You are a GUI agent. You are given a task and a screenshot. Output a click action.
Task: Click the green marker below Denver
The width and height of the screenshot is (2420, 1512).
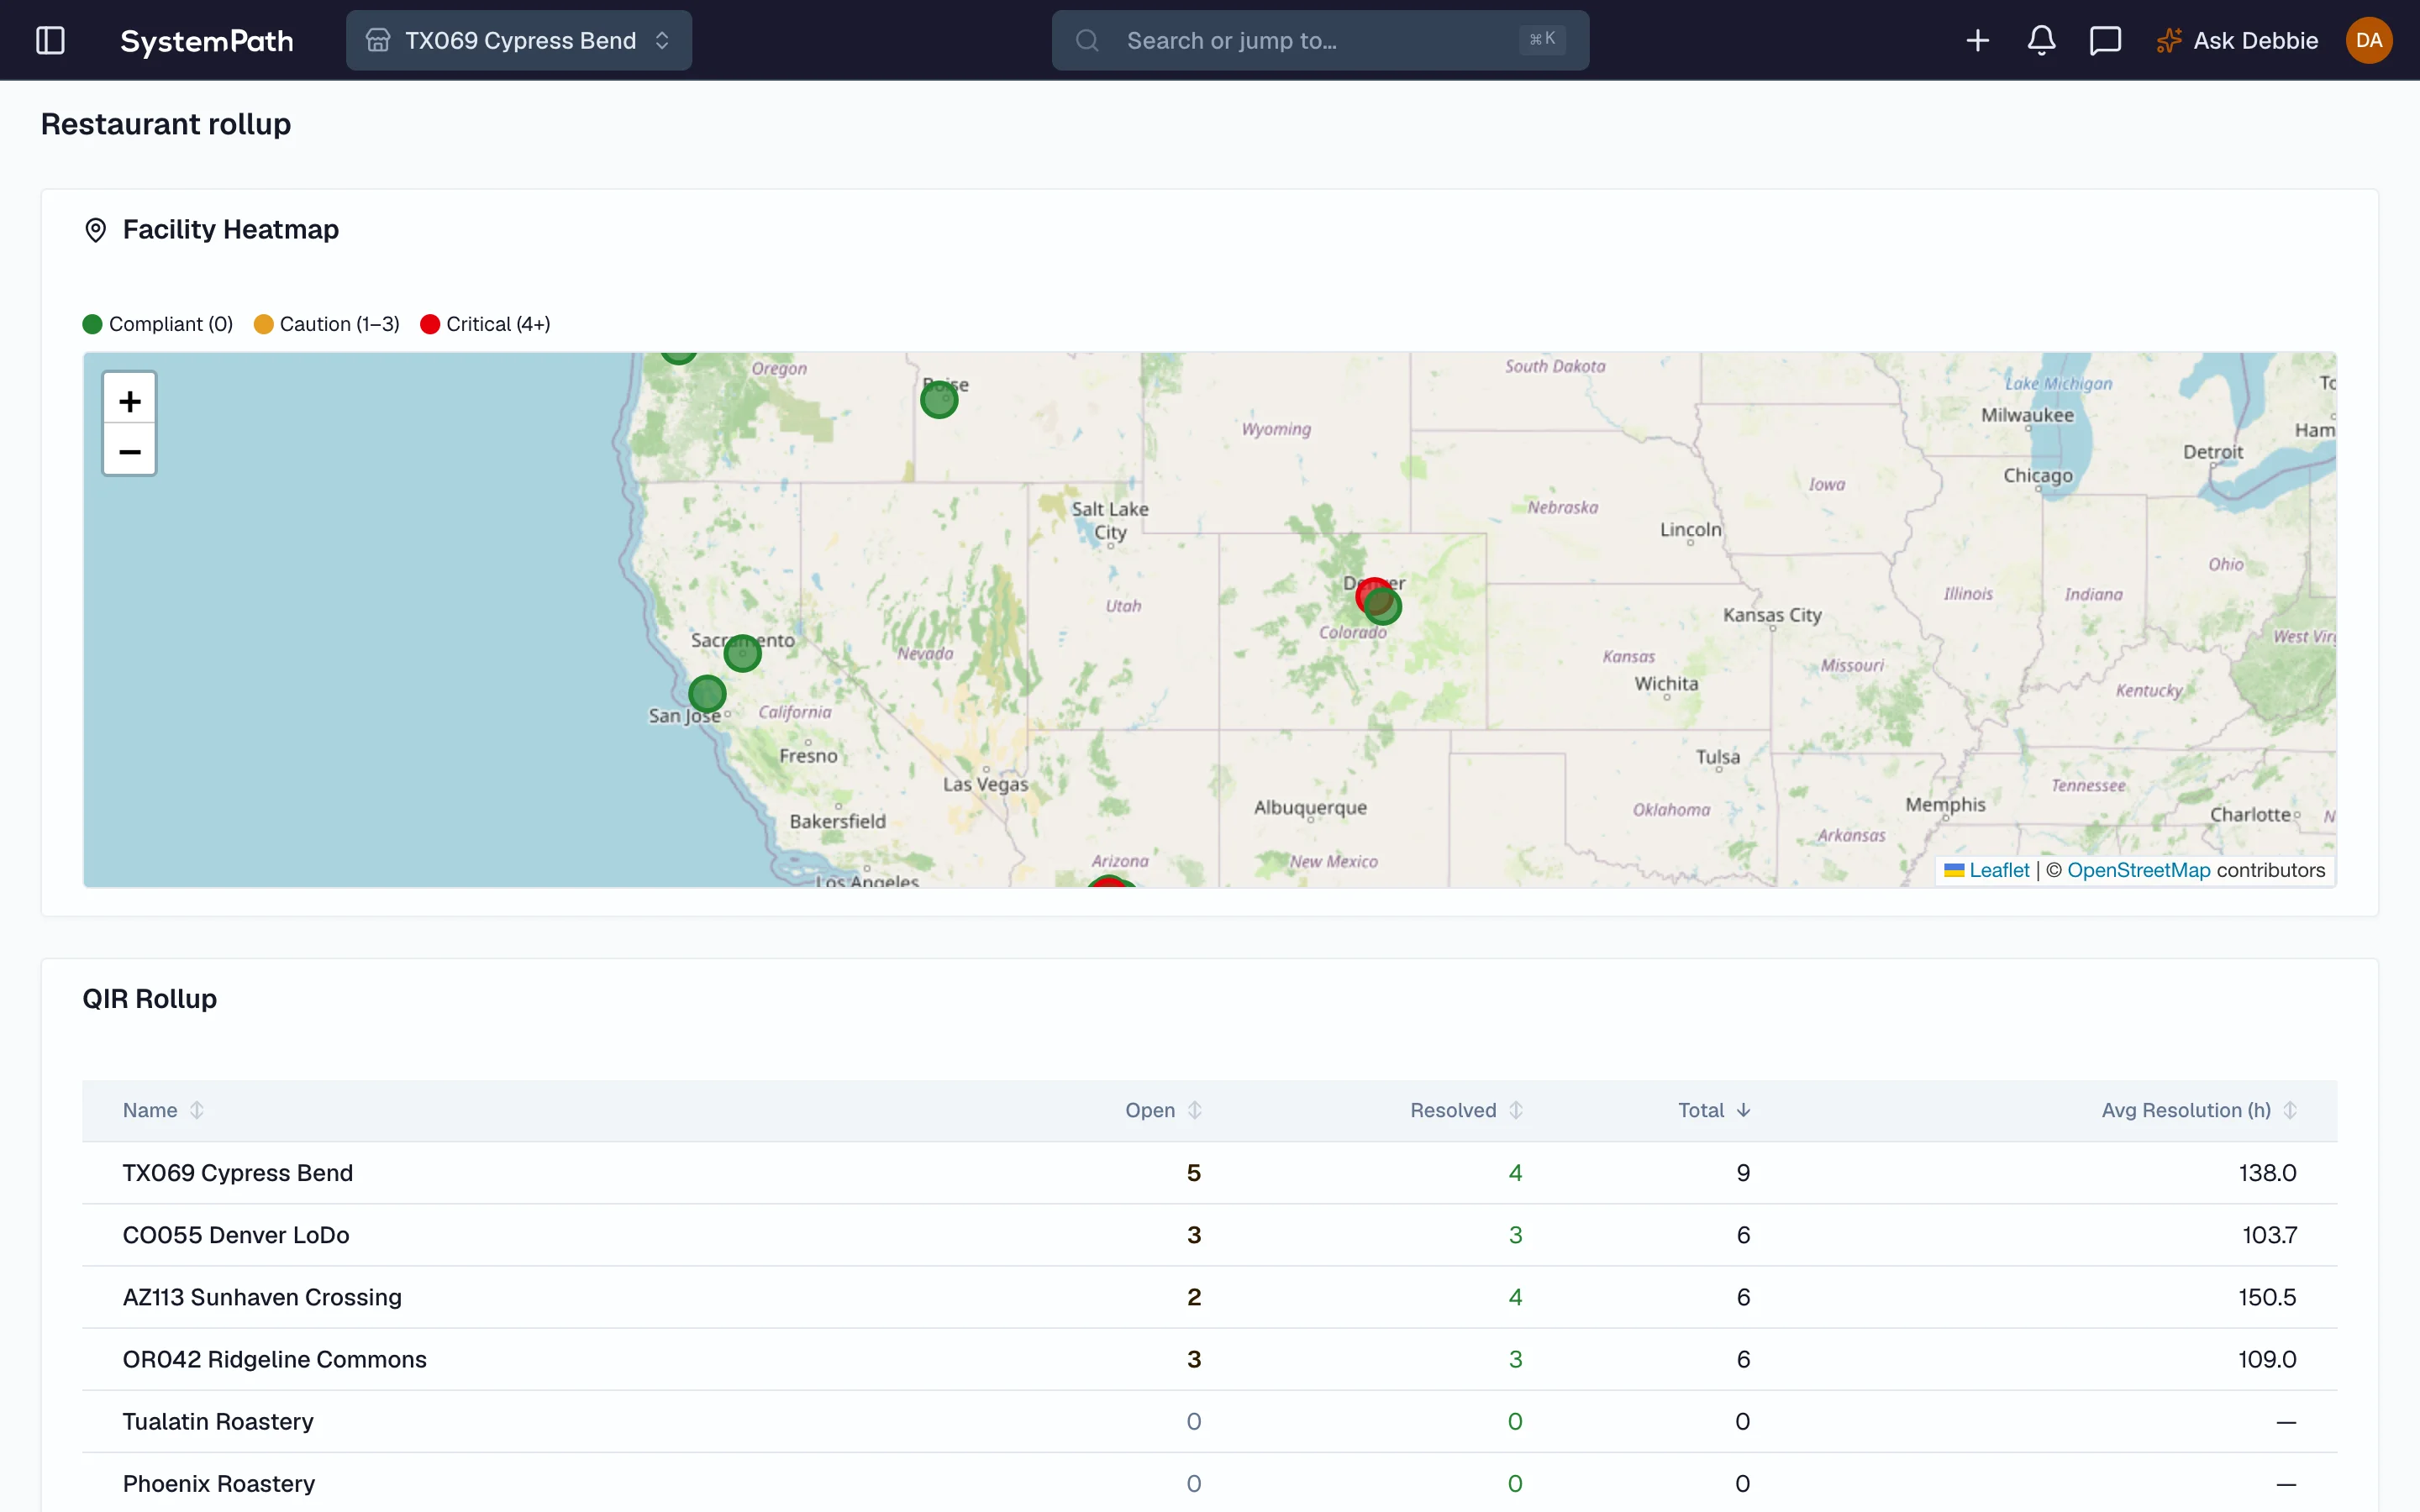1384,606
